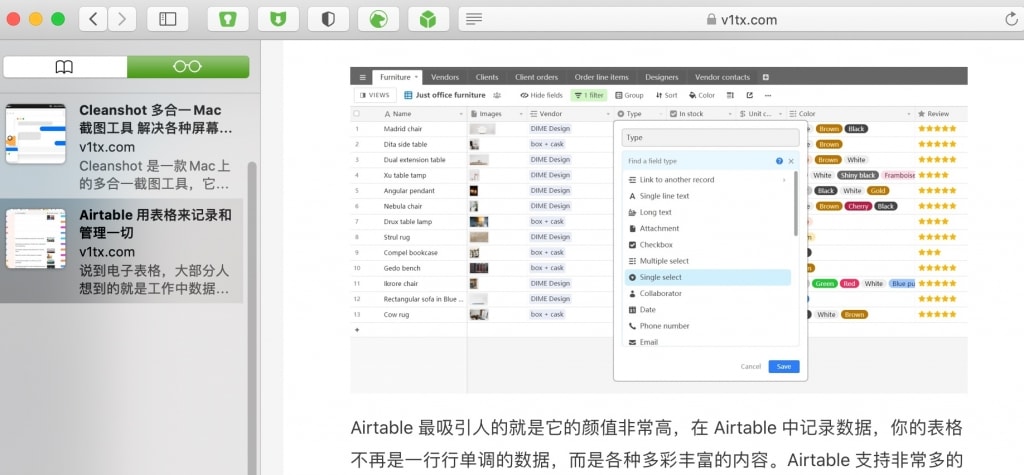Choose Checkbox field type

[x=707, y=245]
